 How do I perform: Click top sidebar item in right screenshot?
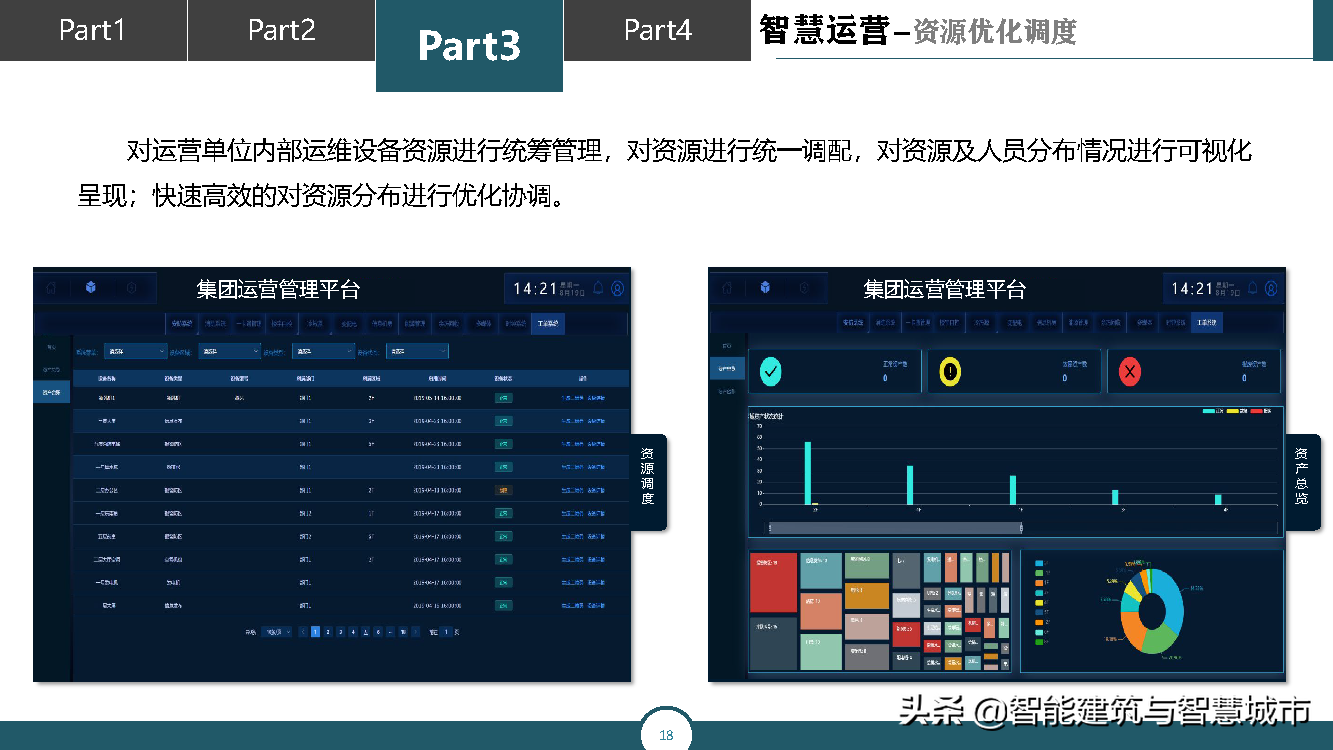click(x=727, y=345)
